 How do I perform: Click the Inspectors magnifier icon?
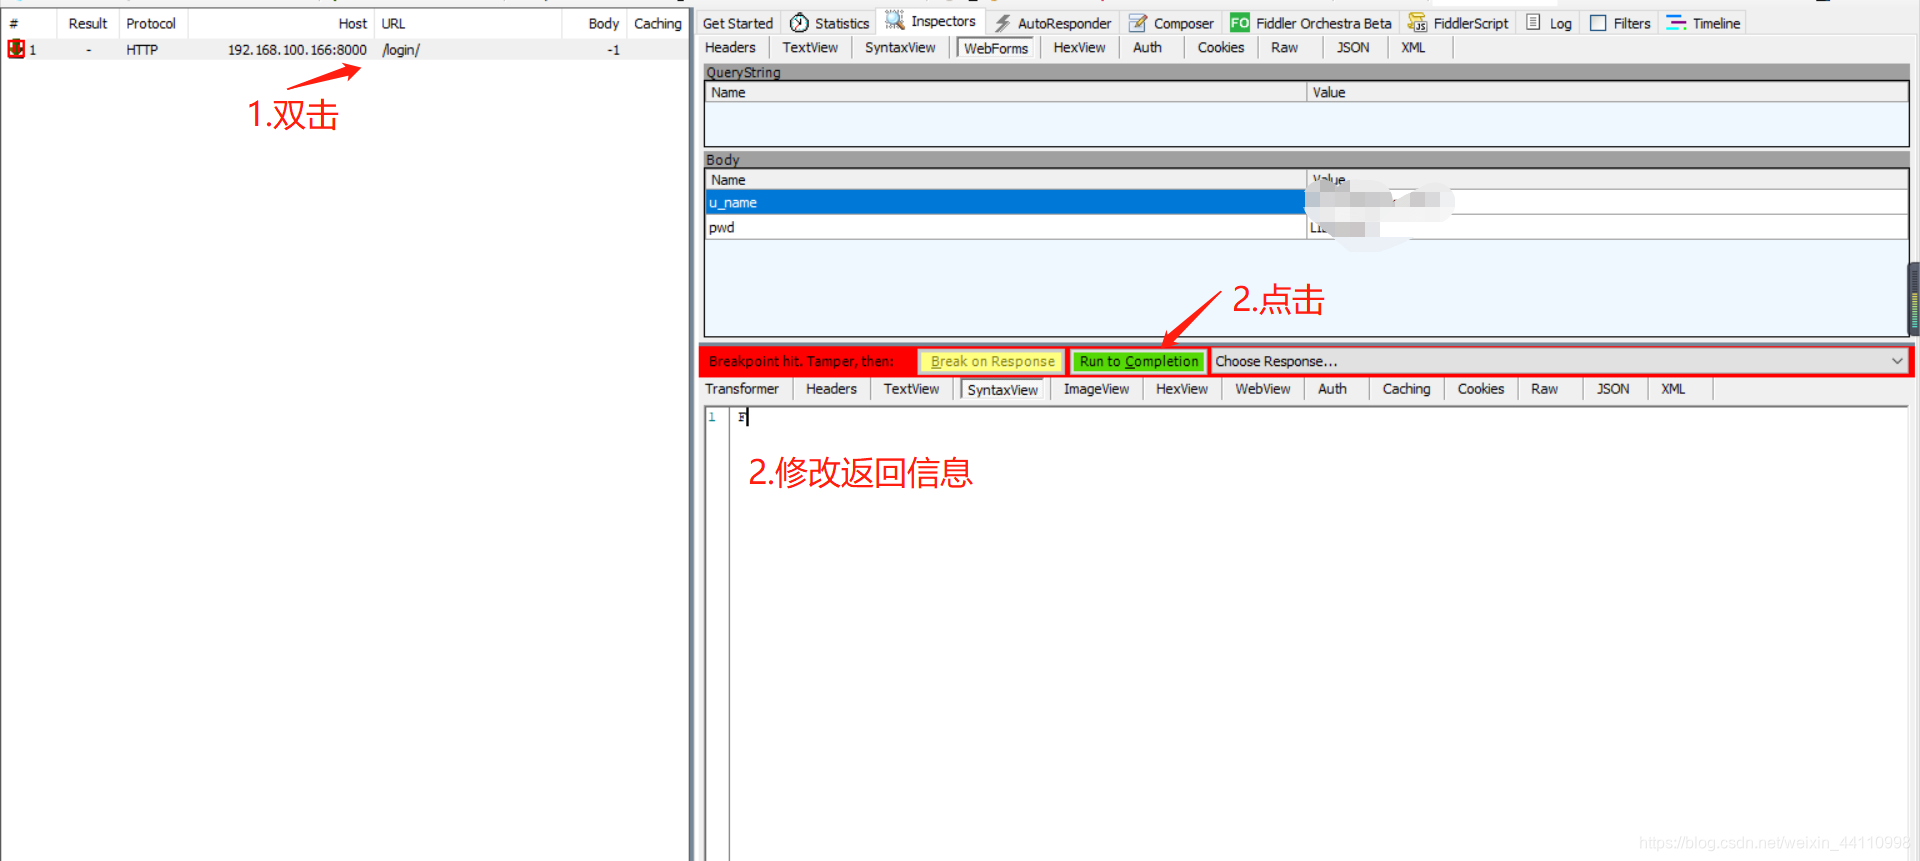[x=895, y=20]
